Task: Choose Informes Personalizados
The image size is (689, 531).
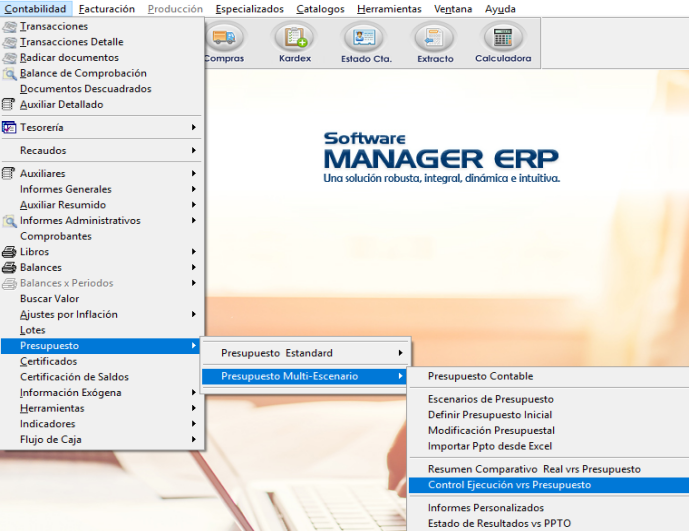Action: (x=549, y=508)
